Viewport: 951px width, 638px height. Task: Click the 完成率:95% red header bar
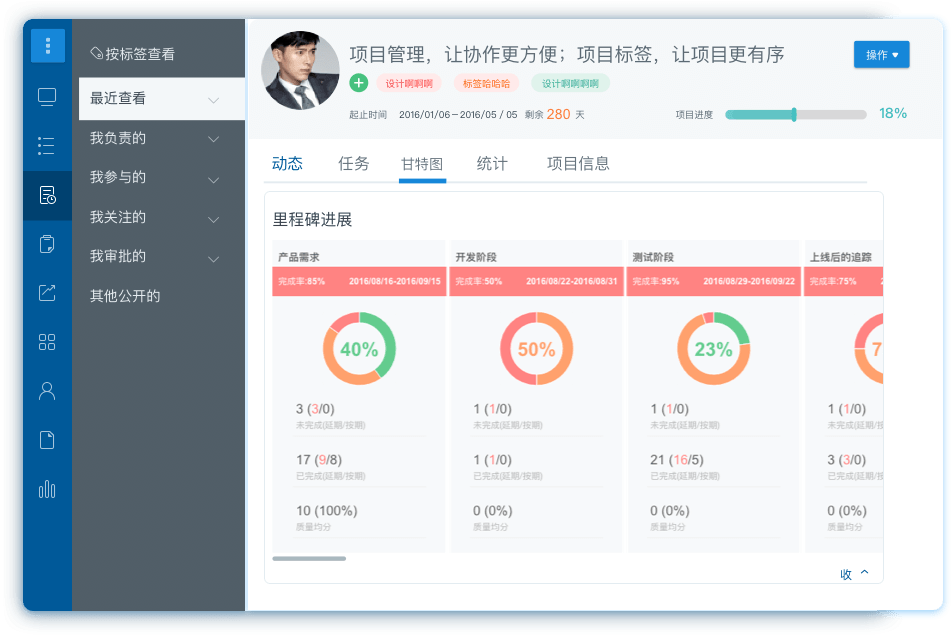pos(713,281)
